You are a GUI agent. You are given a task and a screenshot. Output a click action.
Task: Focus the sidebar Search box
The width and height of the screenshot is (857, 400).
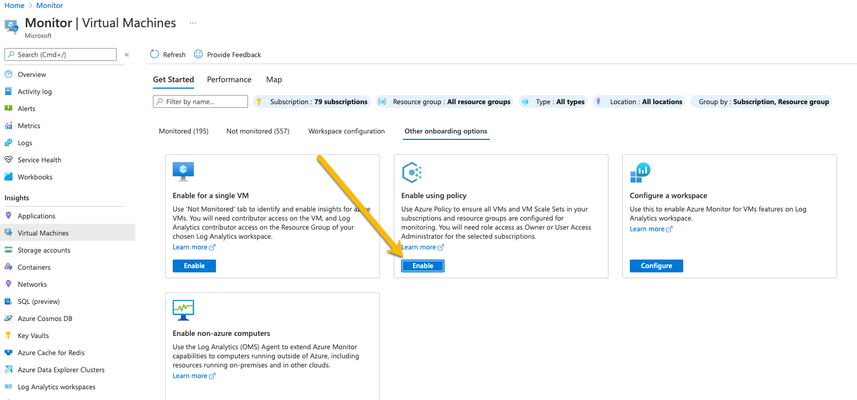point(61,54)
